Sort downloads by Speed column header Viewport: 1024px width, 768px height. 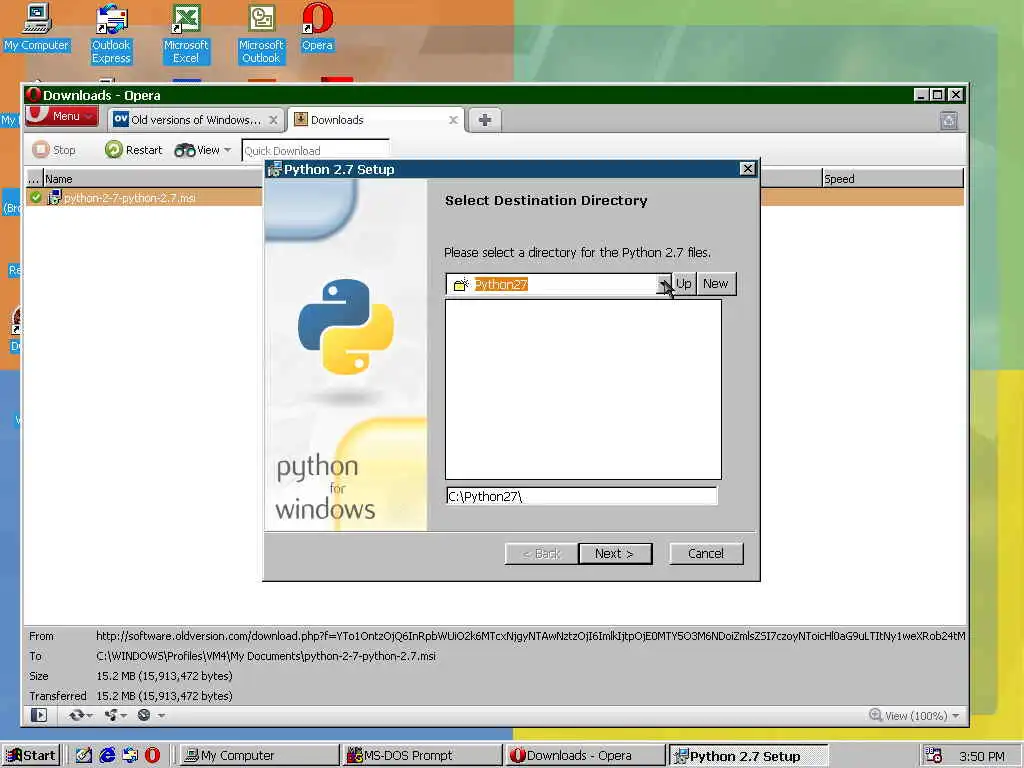point(892,178)
